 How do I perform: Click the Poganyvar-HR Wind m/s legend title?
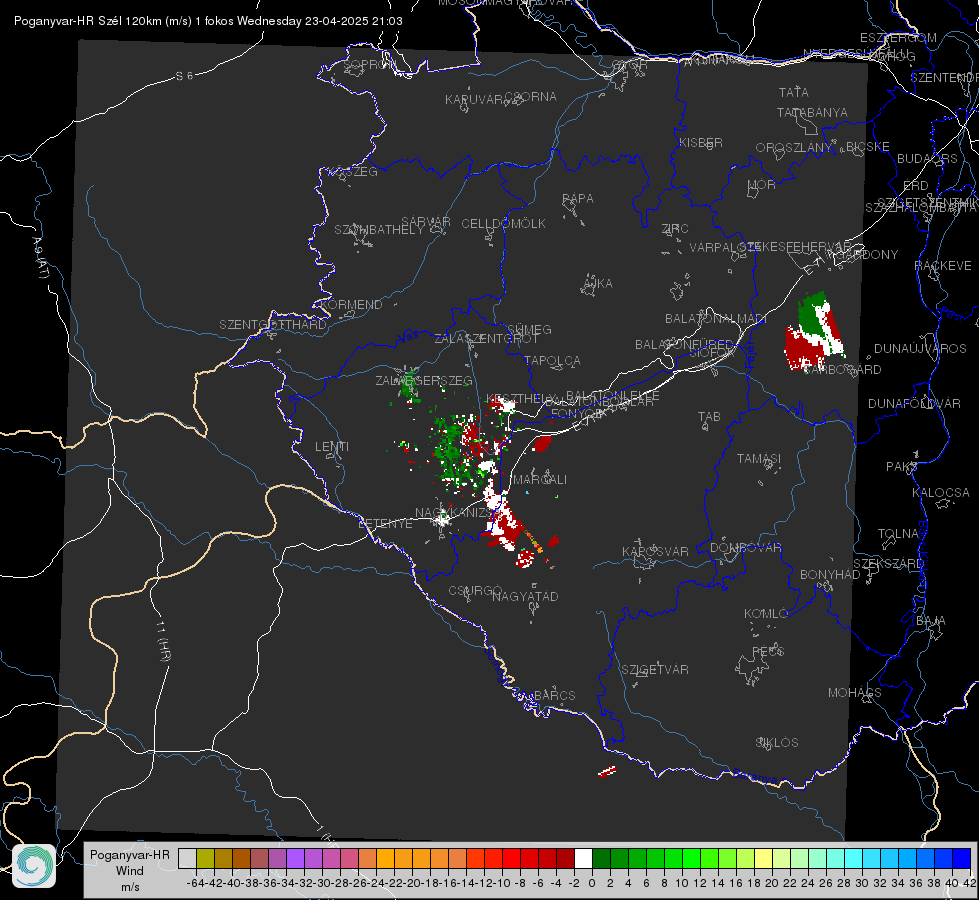tap(130, 871)
